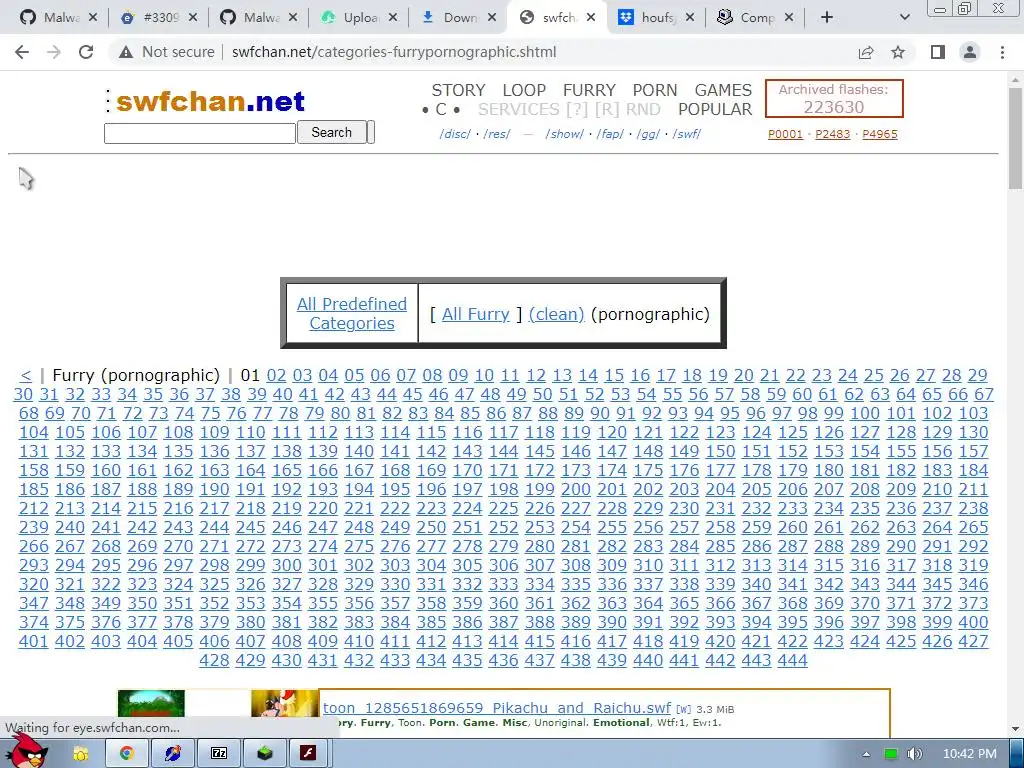This screenshot has height=768, width=1024.
Task: Focus the site search text box
Action: pos(200,133)
